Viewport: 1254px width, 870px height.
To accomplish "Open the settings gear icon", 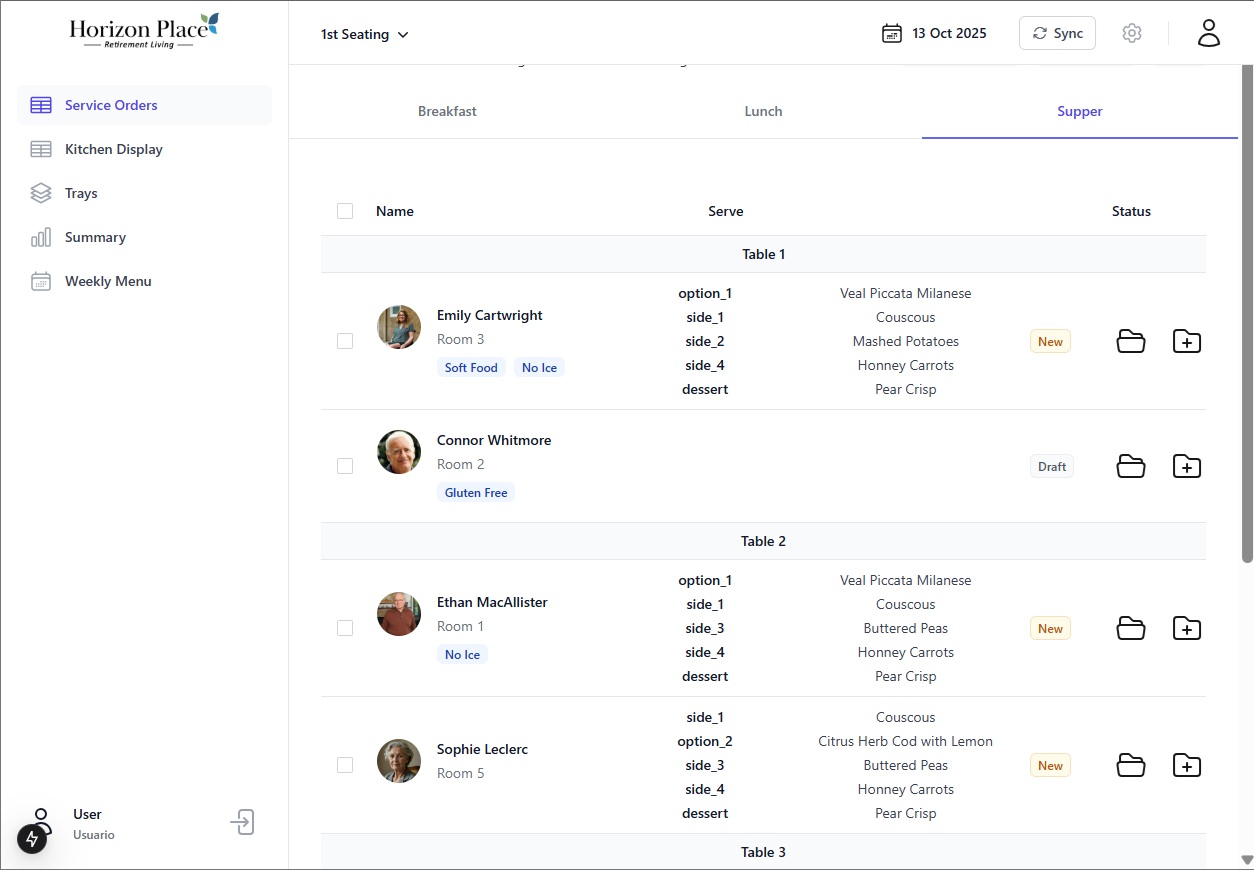I will 1131,33.
